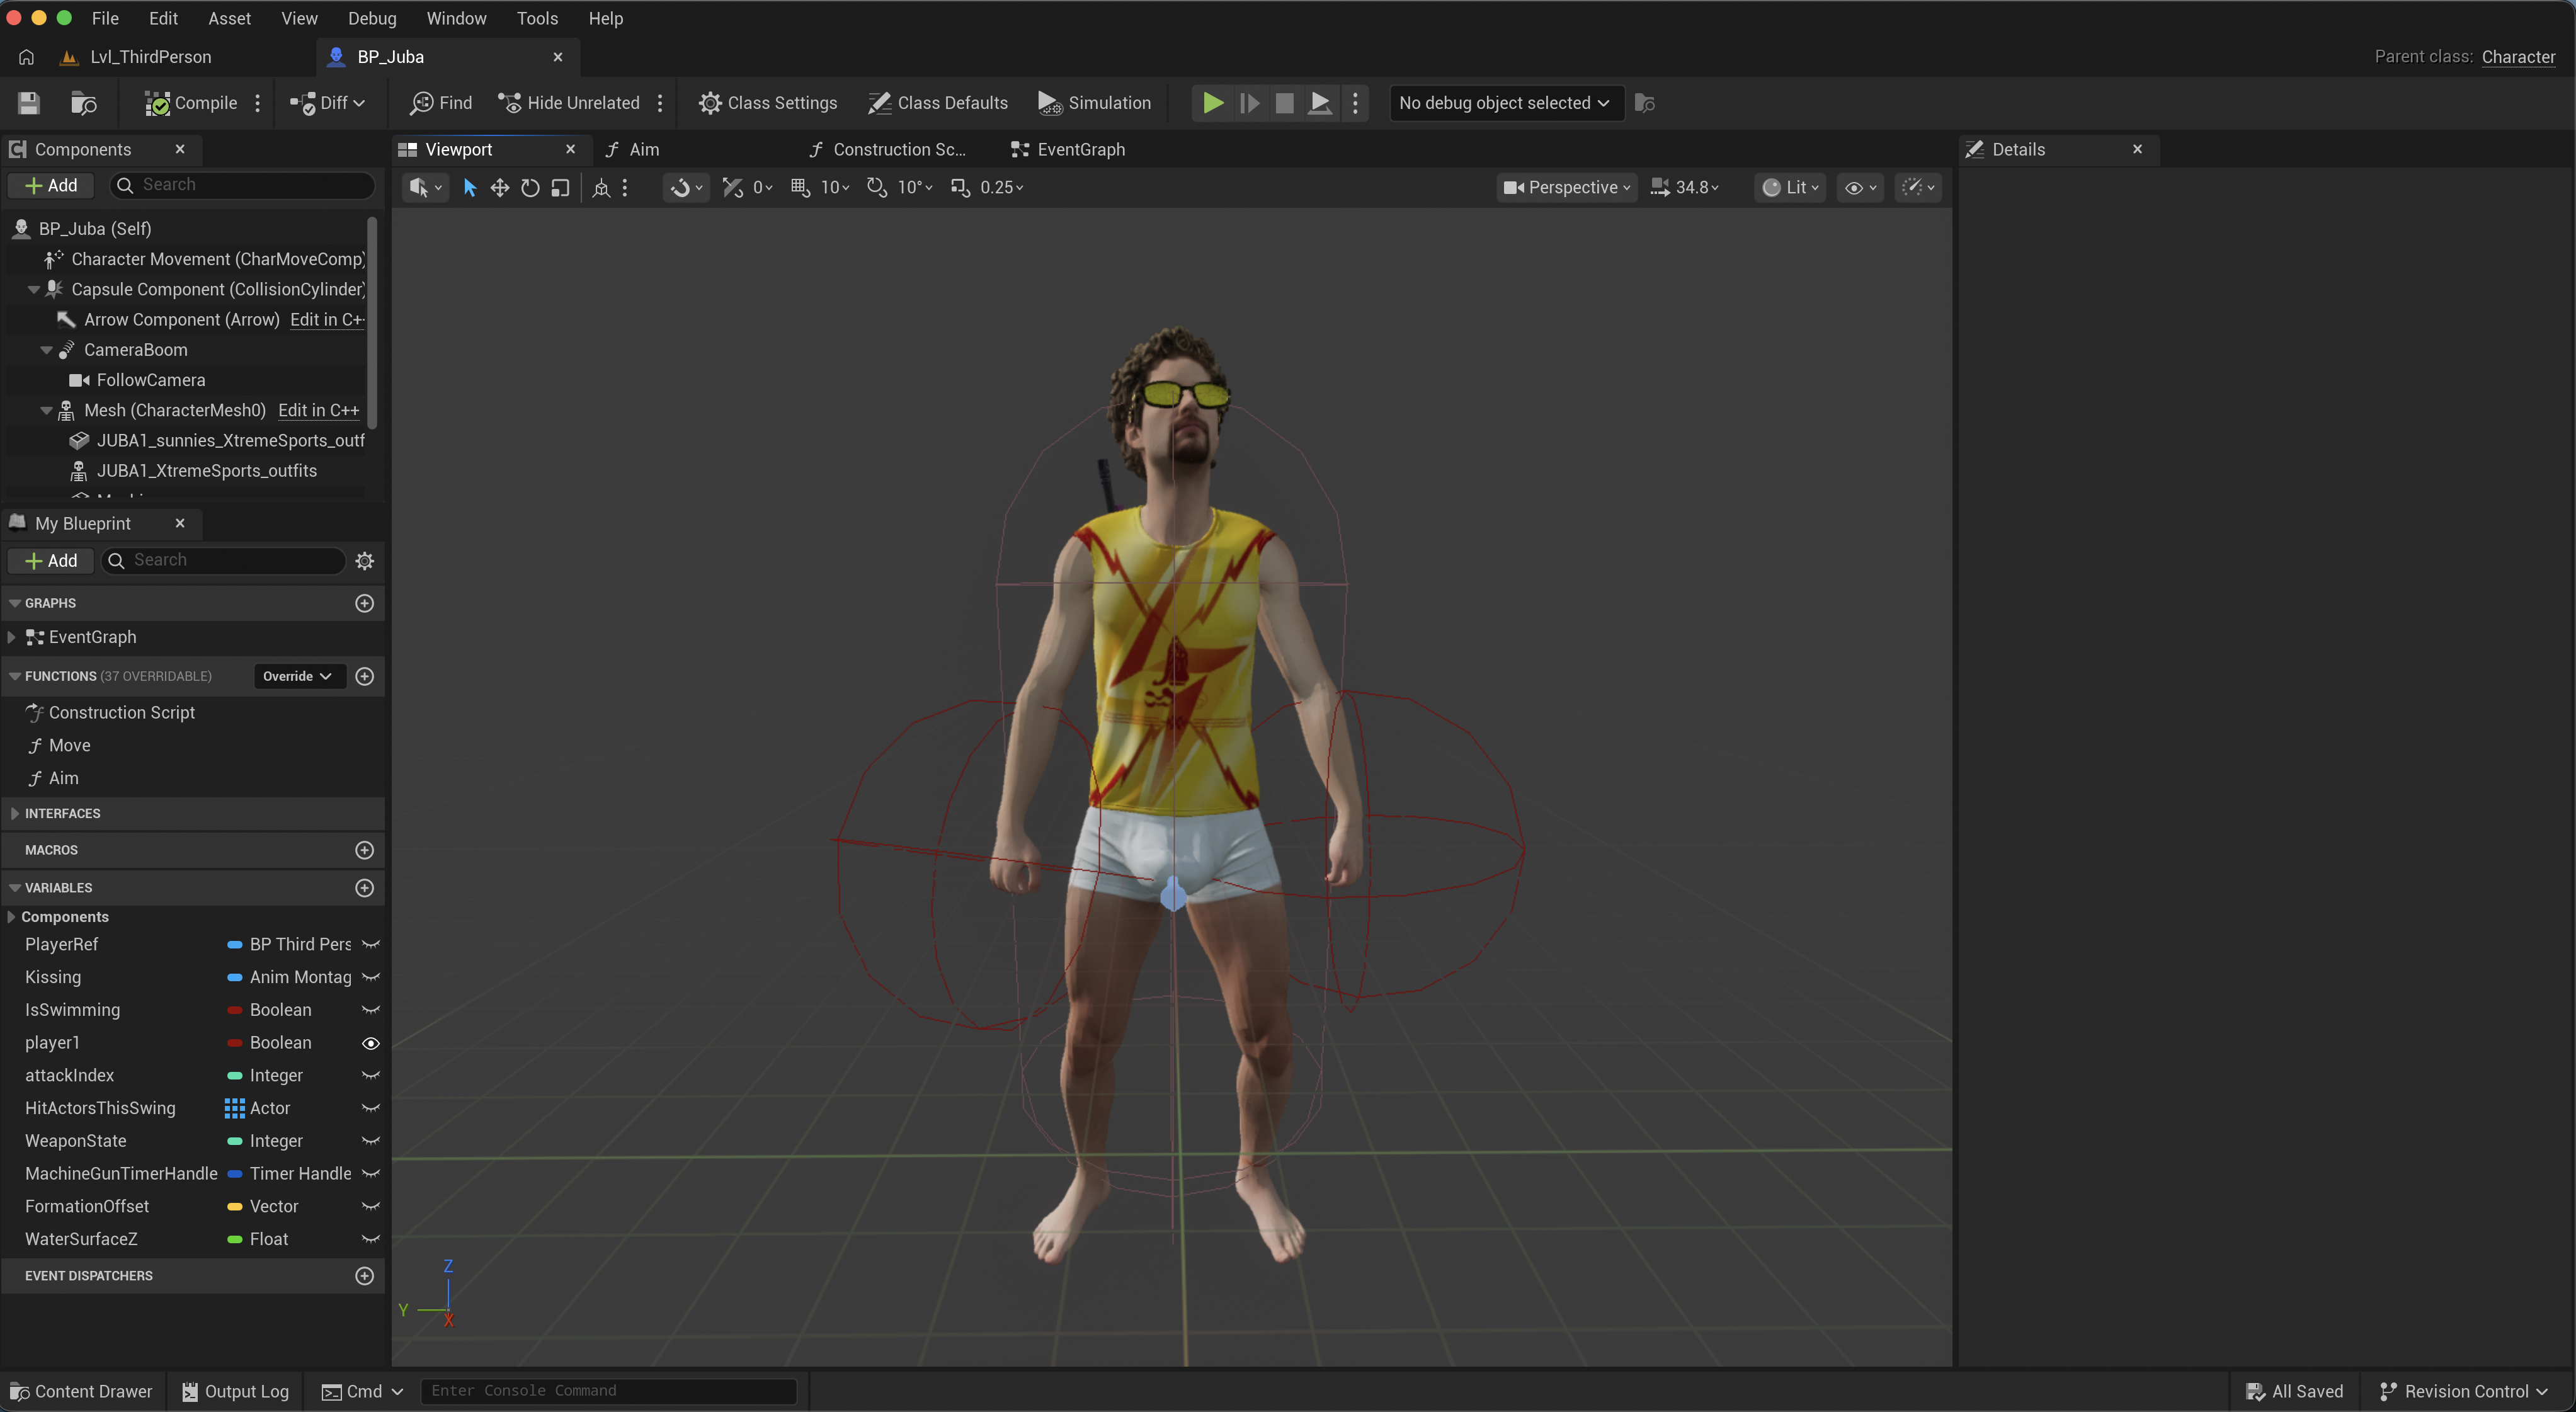Viewport: 2576px width, 1412px height.
Task: Click the WeaponState Integer type color pill
Action: [x=234, y=1141]
